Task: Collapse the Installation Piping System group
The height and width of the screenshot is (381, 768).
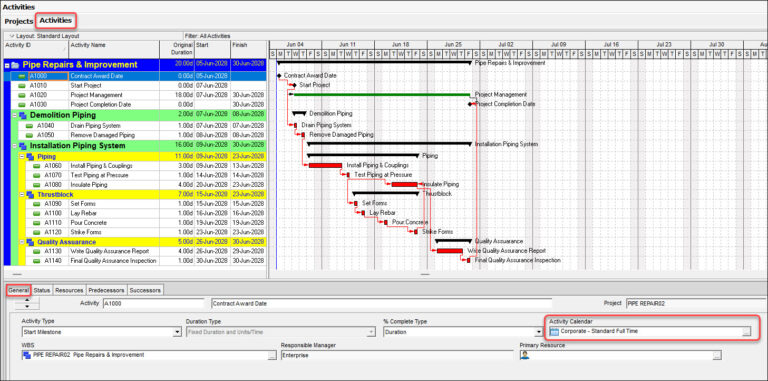Action: pyautogui.click(x=15, y=146)
